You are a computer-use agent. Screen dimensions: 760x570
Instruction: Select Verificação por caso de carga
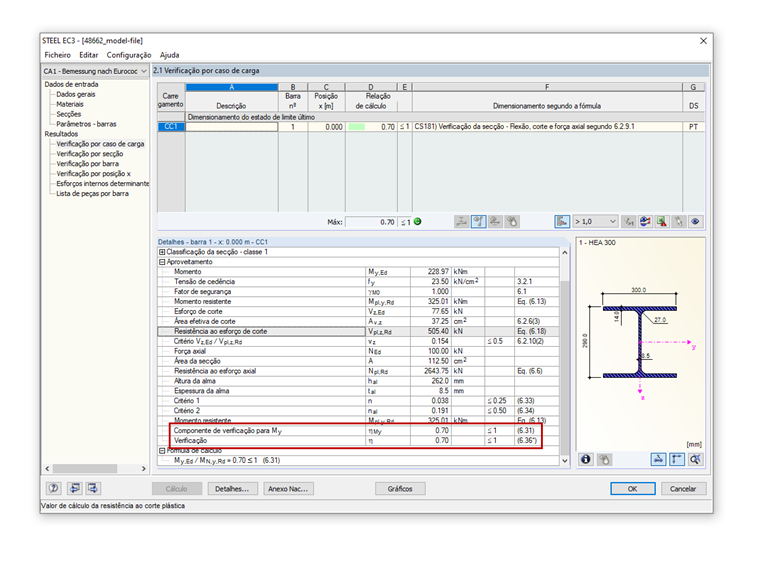pos(100,144)
